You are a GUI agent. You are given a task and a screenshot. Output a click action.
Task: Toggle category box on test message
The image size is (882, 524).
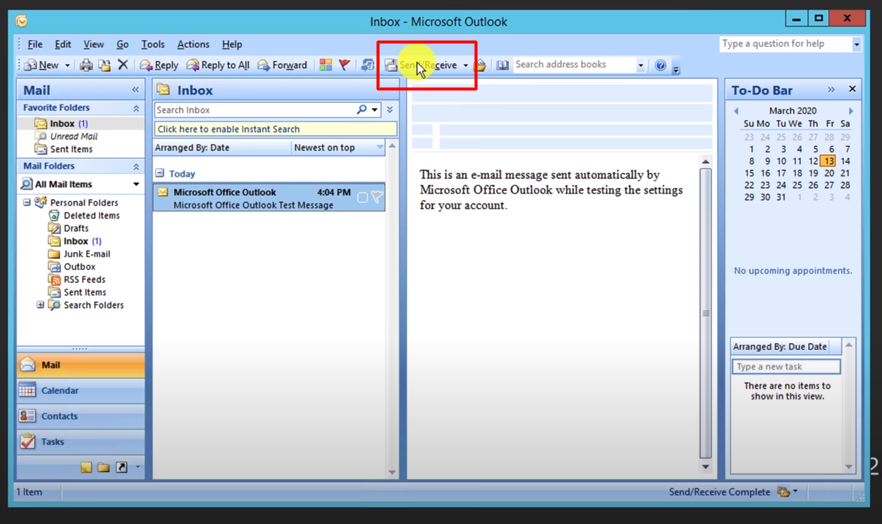click(363, 197)
